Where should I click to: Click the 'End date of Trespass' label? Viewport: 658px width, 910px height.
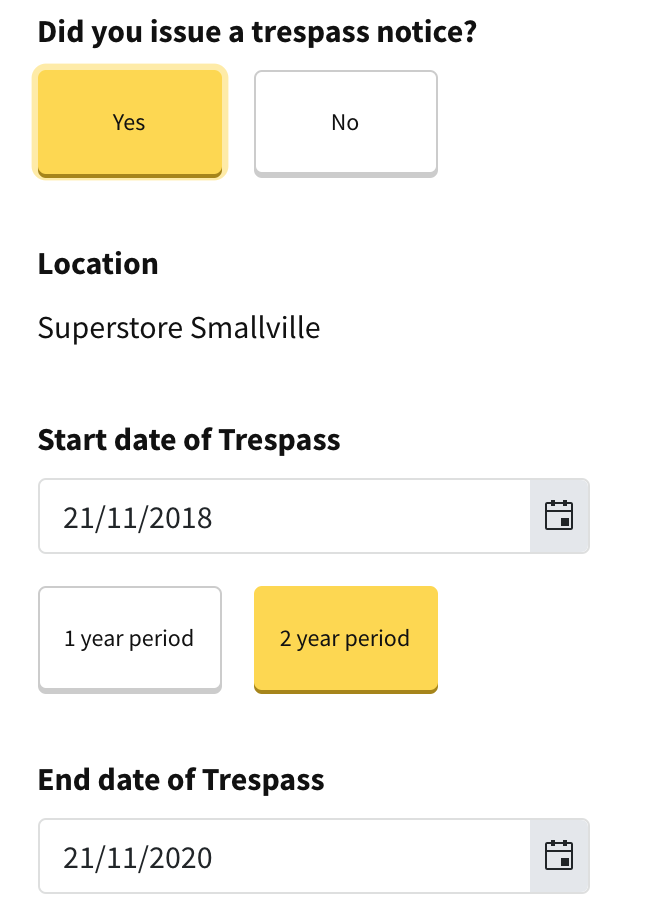181,779
